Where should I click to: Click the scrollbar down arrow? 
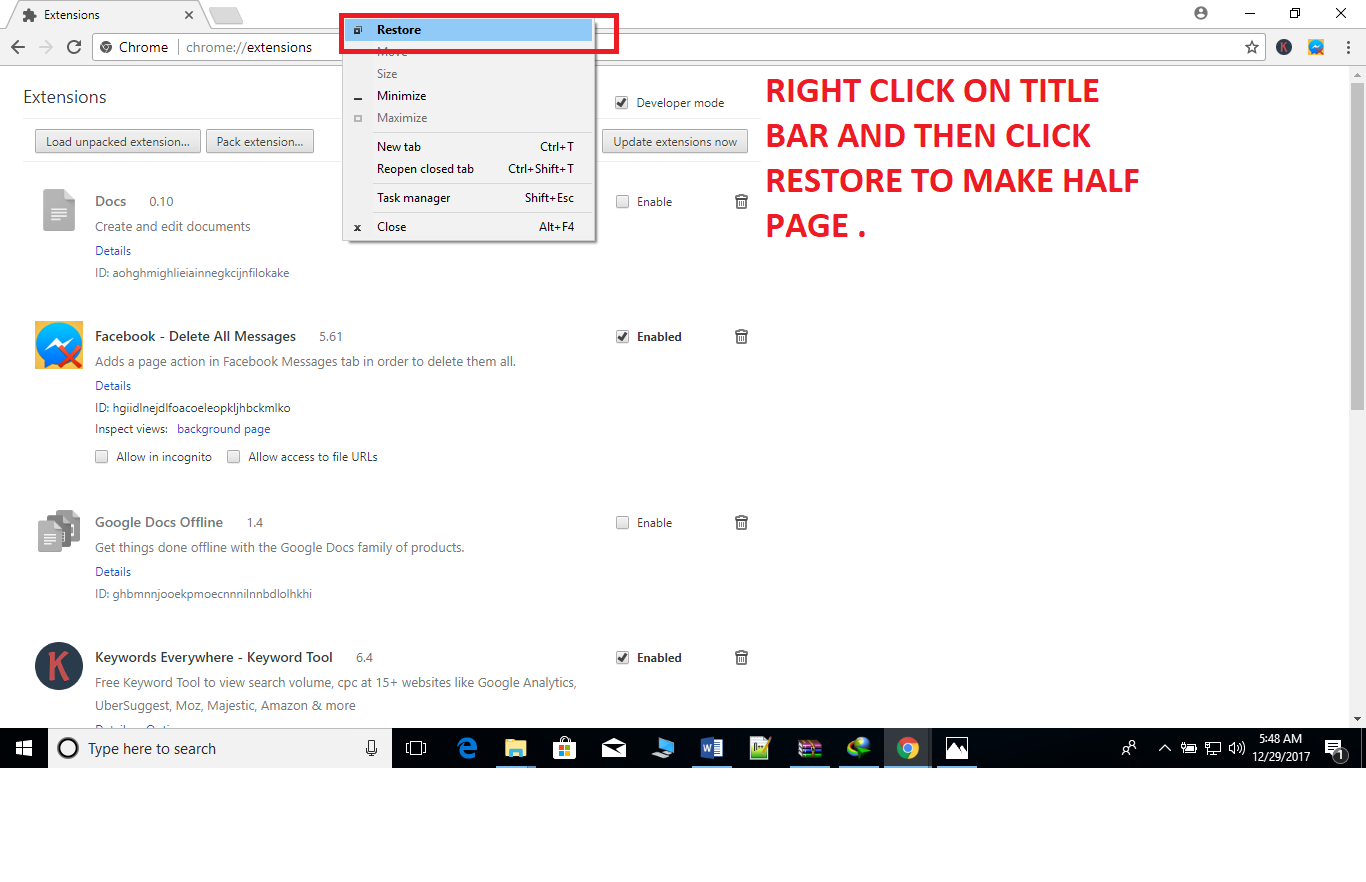pos(1358,717)
